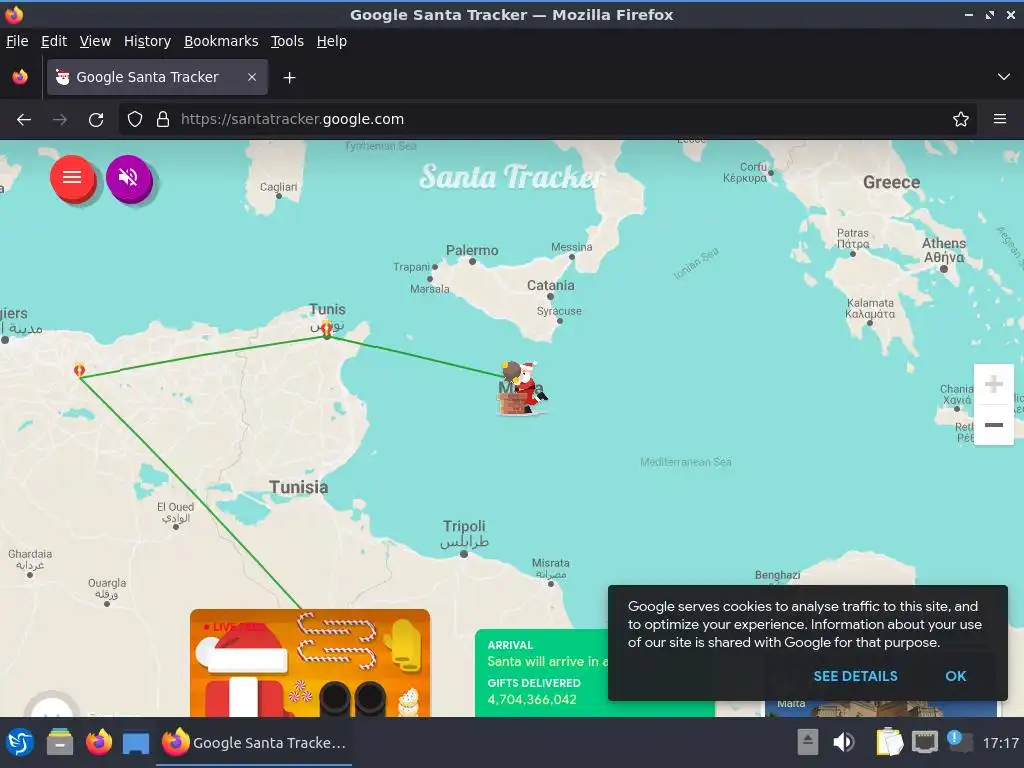Screen dimensions: 1024x768
Task: Go back to previous page
Action: pos(24,120)
